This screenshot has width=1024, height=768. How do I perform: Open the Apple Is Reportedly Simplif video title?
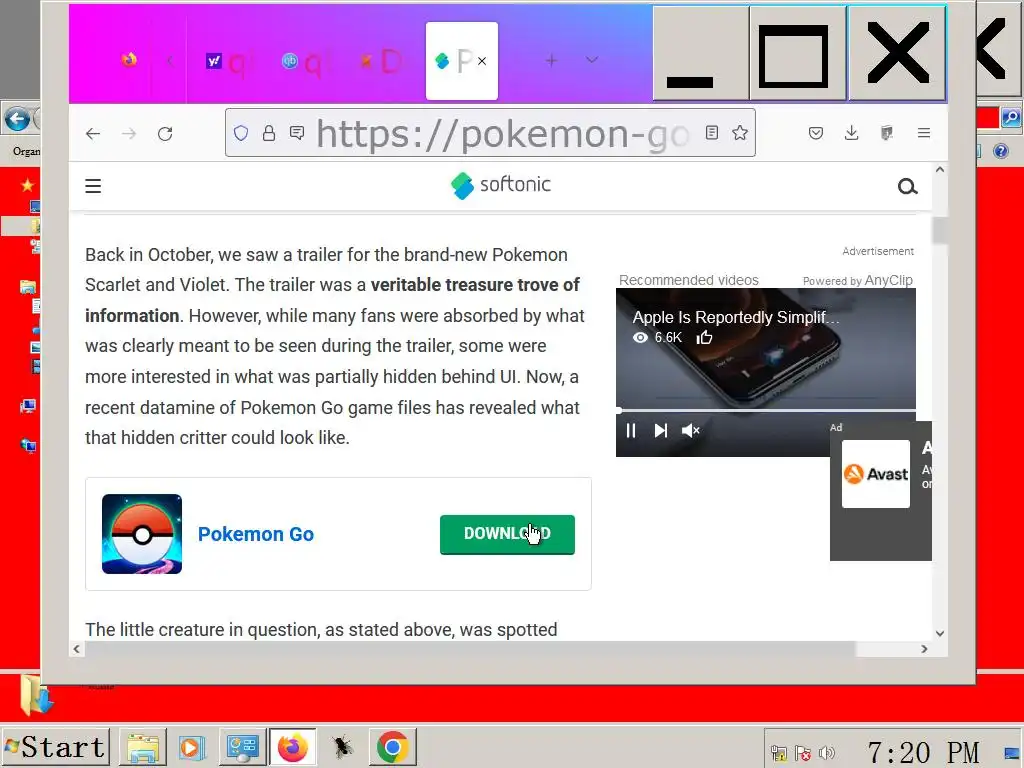[736, 317]
